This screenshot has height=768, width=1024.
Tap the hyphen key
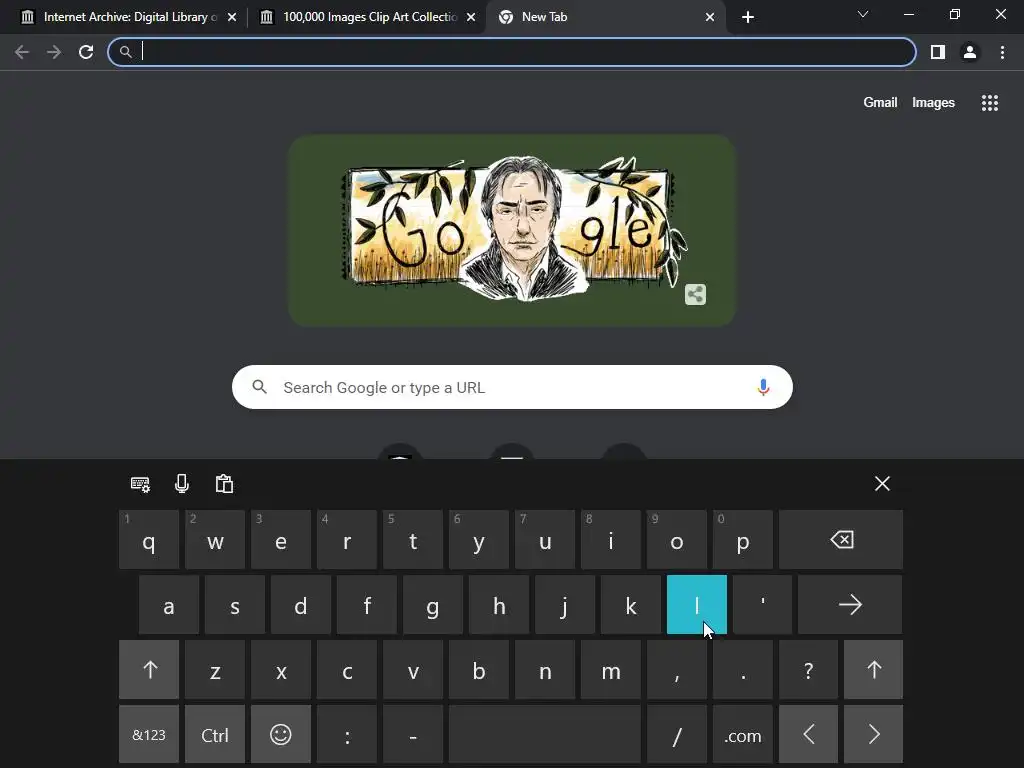pos(413,735)
